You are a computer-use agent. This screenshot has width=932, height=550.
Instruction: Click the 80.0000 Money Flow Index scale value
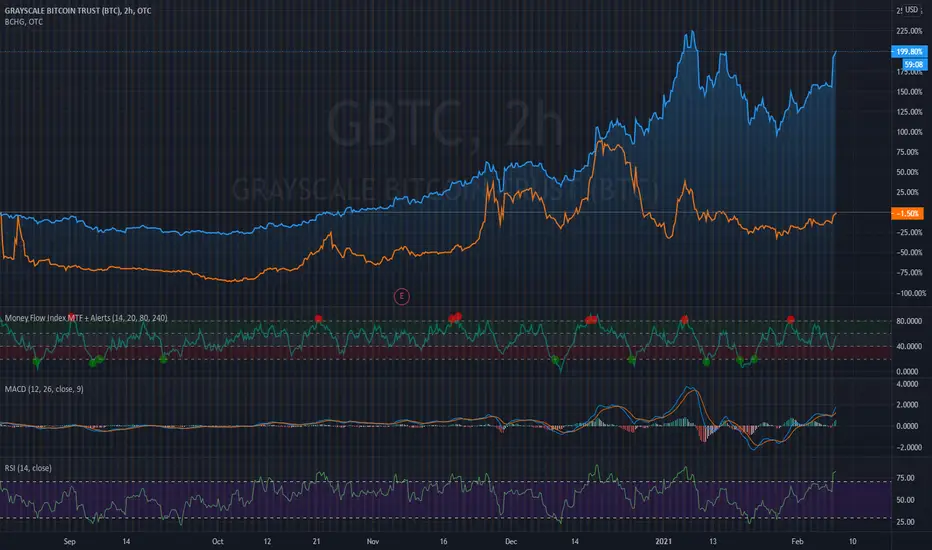tap(909, 321)
